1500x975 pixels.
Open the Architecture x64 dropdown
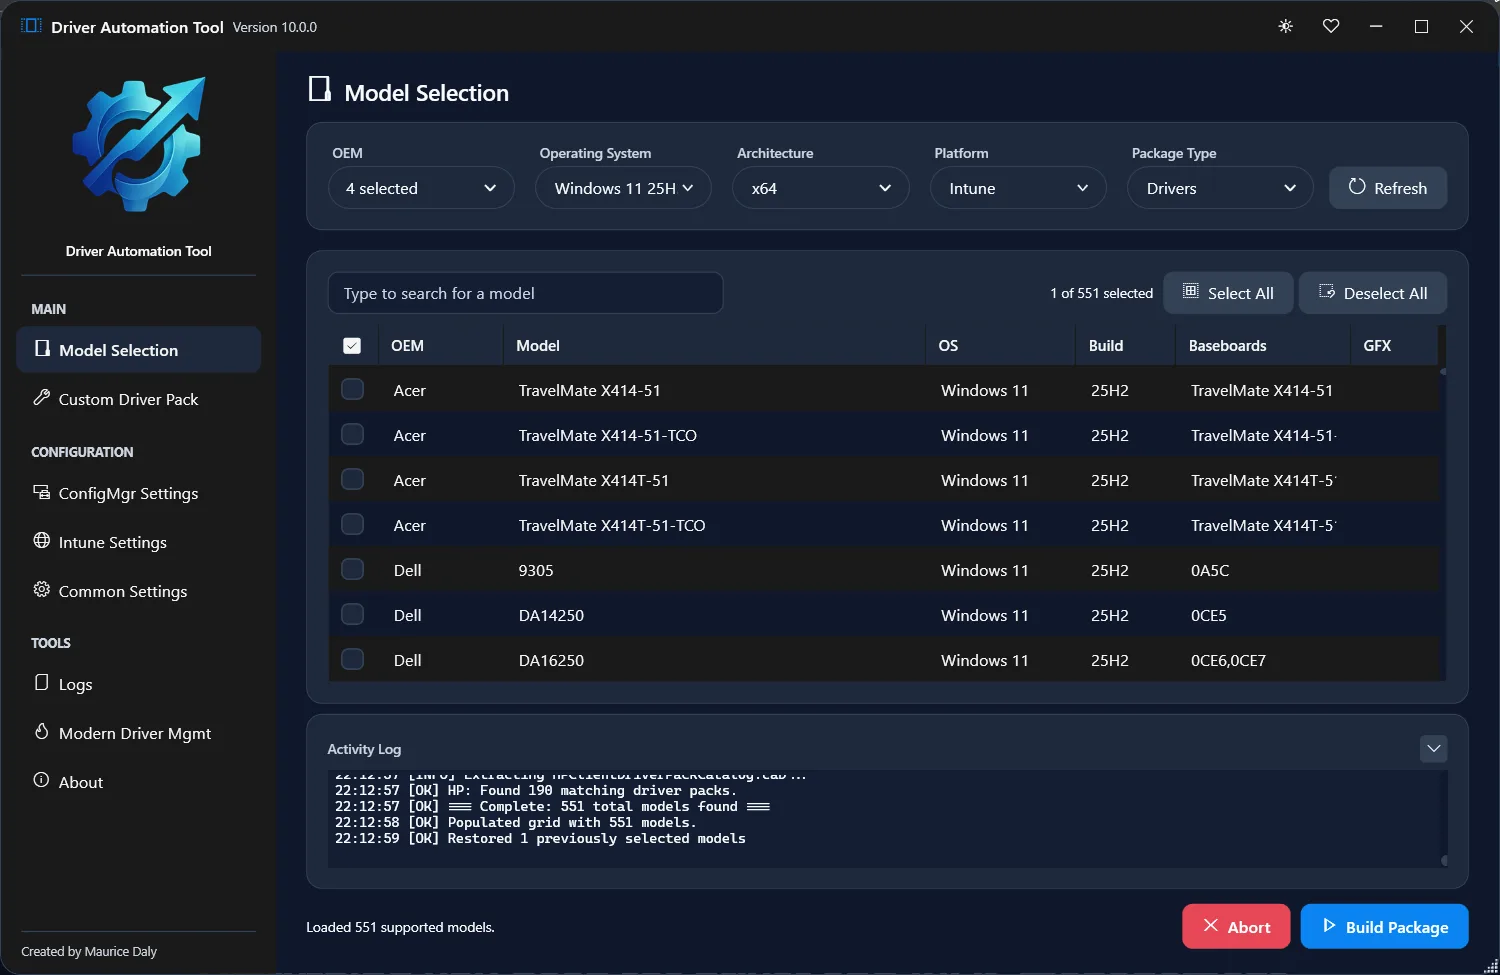click(821, 188)
